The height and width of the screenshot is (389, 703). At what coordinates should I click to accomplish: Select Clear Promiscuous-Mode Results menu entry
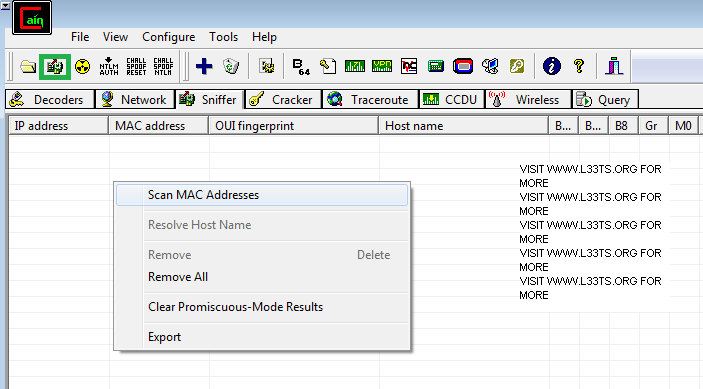[262, 307]
